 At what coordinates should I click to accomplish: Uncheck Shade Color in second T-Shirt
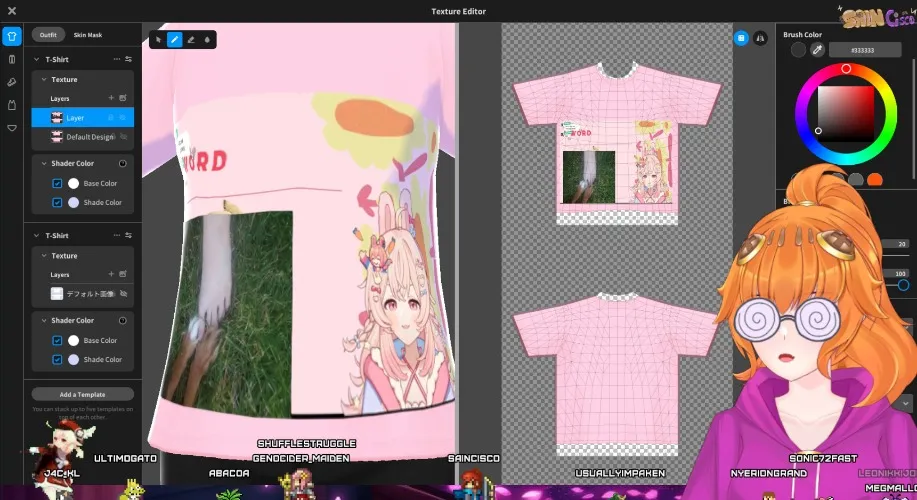click(57, 360)
